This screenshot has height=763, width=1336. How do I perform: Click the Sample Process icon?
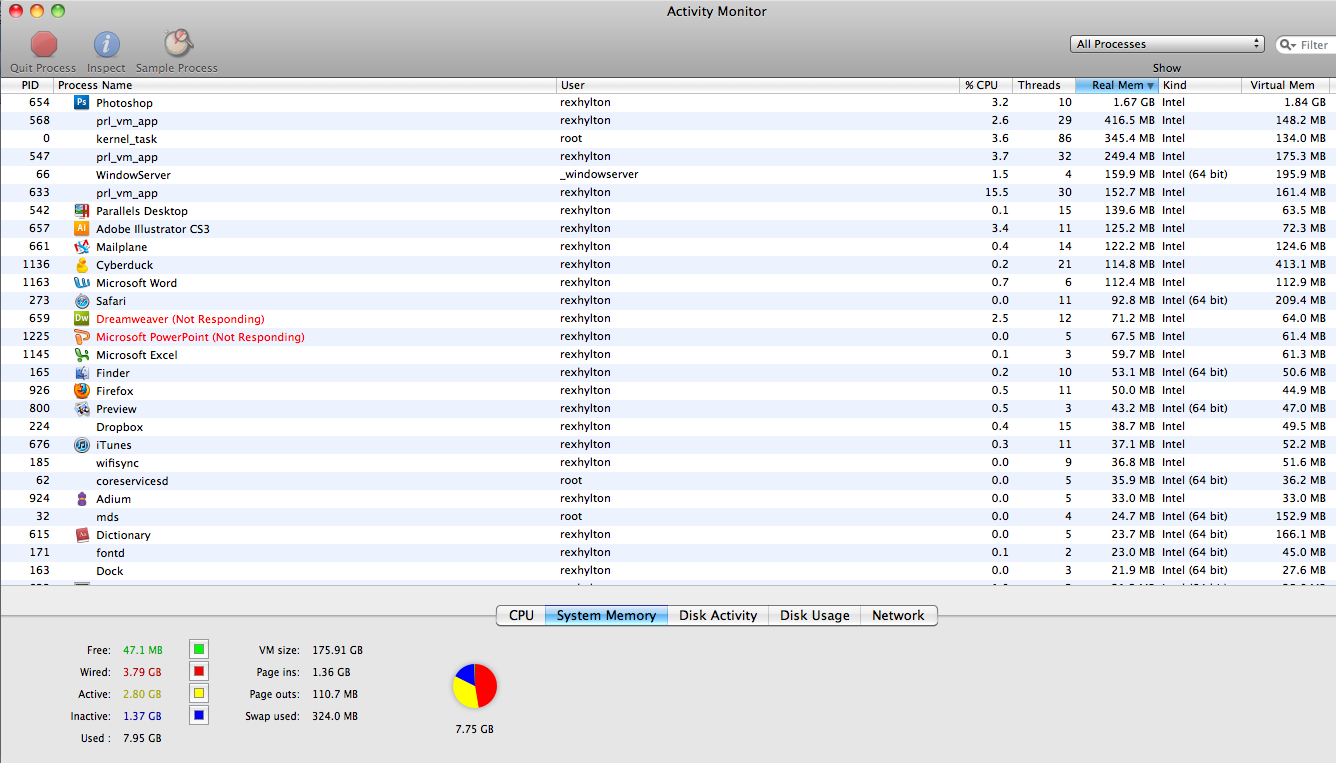click(177, 43)
